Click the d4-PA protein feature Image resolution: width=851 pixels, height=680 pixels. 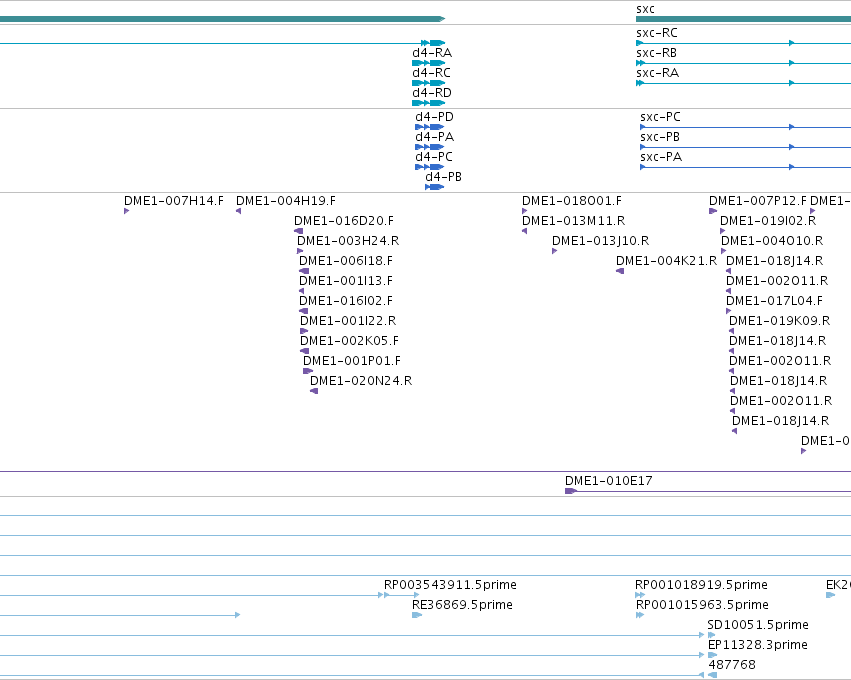pos(429,147)
